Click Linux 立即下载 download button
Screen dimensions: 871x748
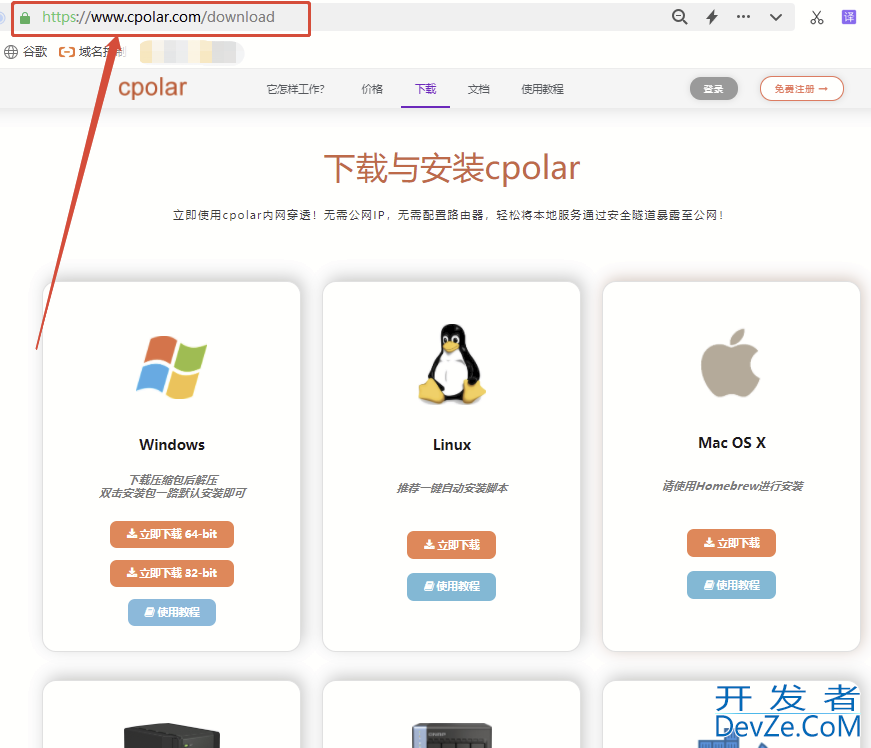tap(452, 545)
